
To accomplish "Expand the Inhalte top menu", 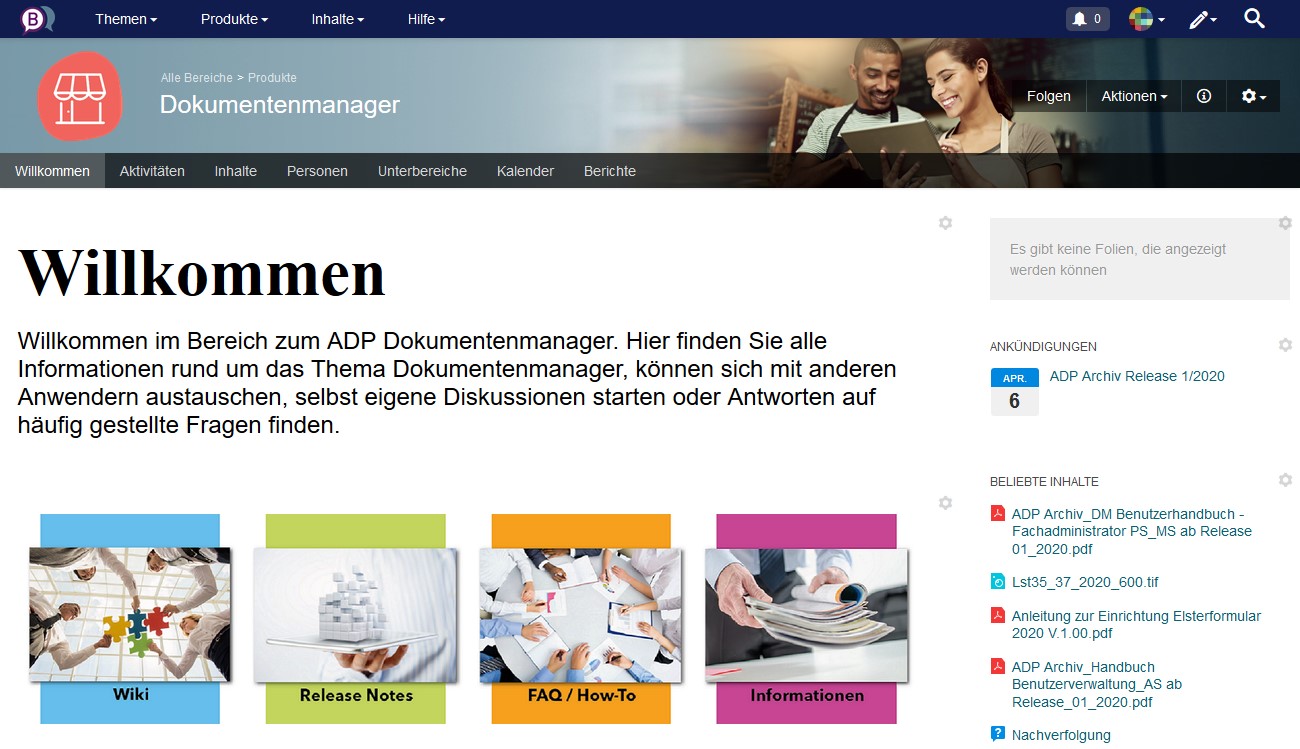I will (x=337, y=19).
